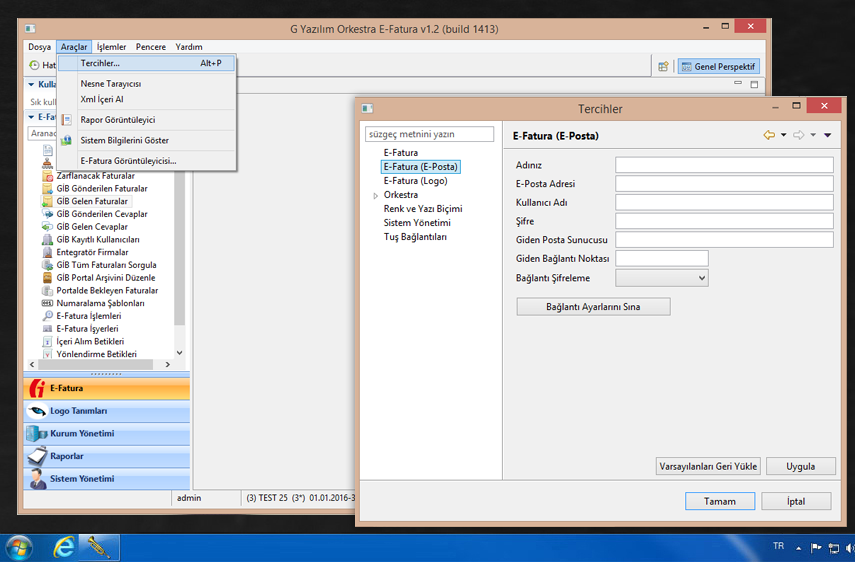The width and height of the screenshot is (855, 562).
Task: Click the GİB Gelen Faturalar icon
Action: coord(47,201)
